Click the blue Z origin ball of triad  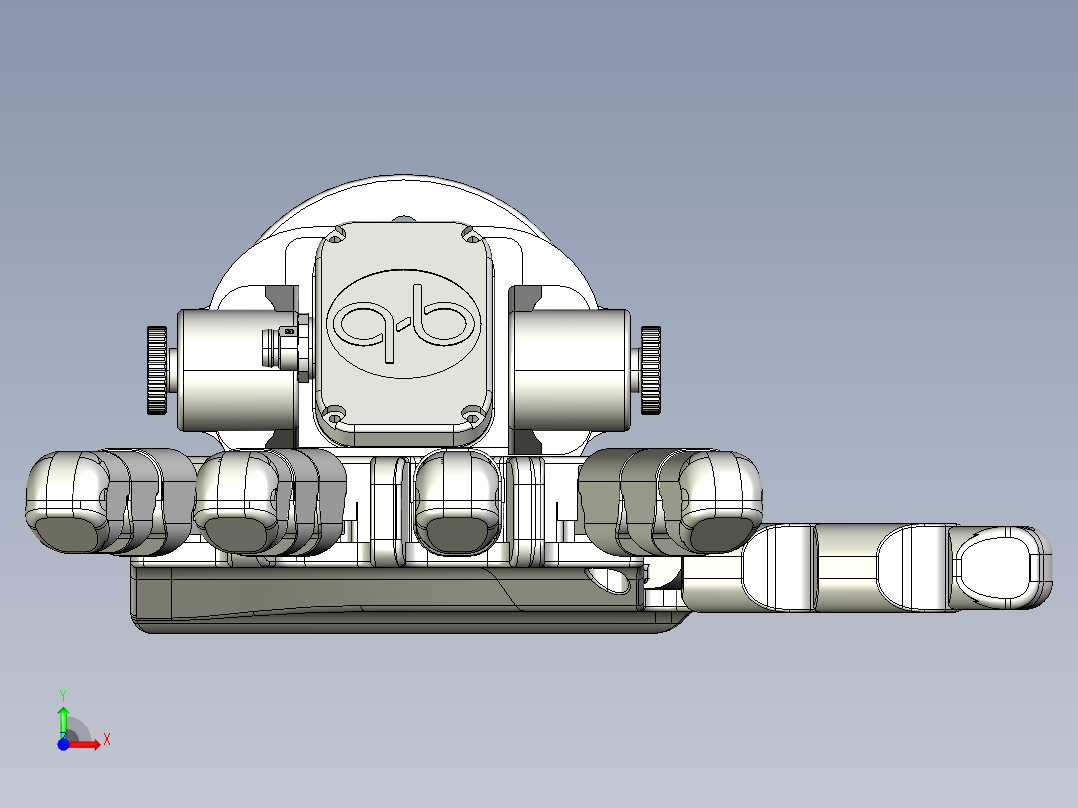point(63,744)
